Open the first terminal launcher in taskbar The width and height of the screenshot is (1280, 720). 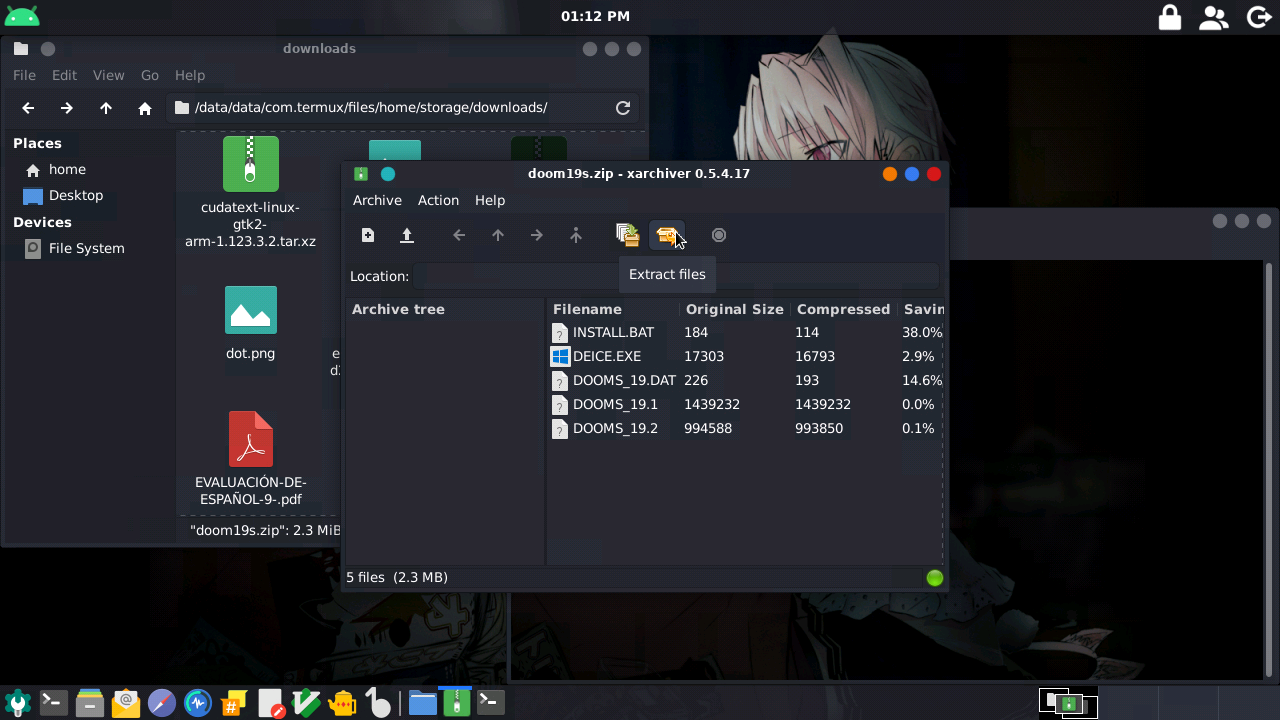(x=53, y=703)
